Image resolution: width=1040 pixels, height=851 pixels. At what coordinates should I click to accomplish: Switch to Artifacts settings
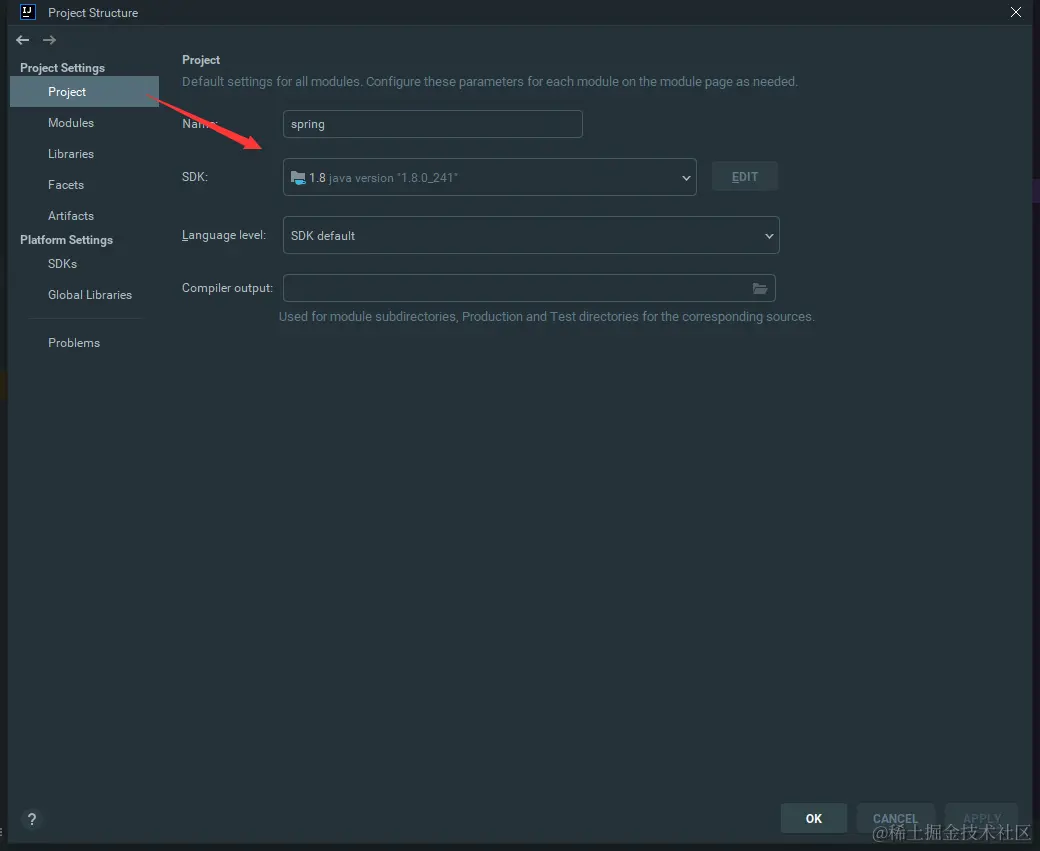[71, 216]
